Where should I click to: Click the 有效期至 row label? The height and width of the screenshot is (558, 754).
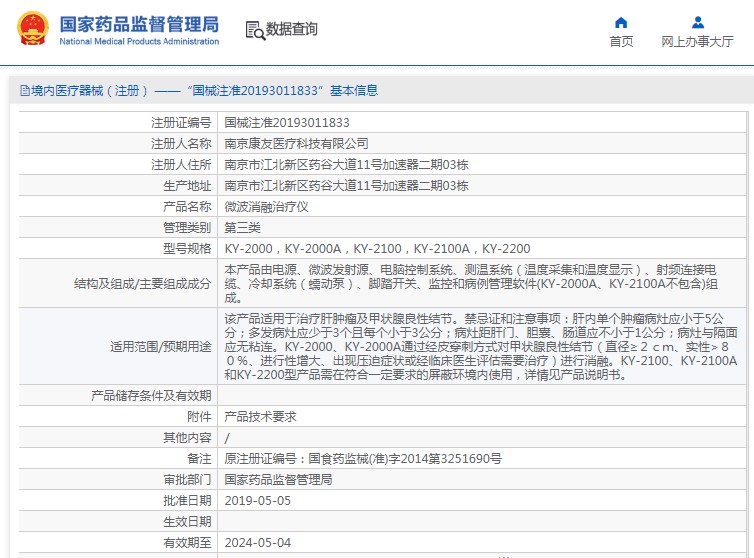187,543
